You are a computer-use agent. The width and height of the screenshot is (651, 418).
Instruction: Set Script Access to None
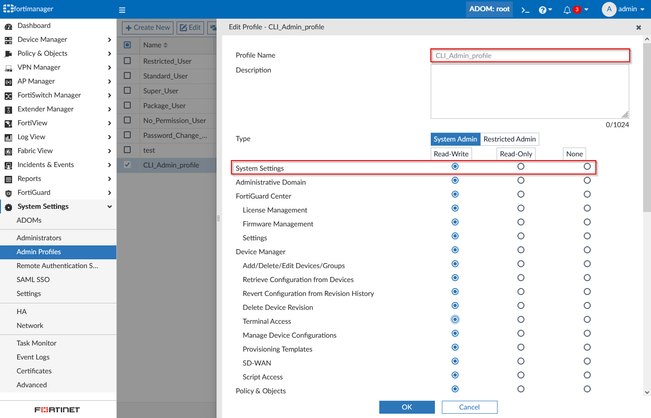pyautogui.click(x=587, y=375)
